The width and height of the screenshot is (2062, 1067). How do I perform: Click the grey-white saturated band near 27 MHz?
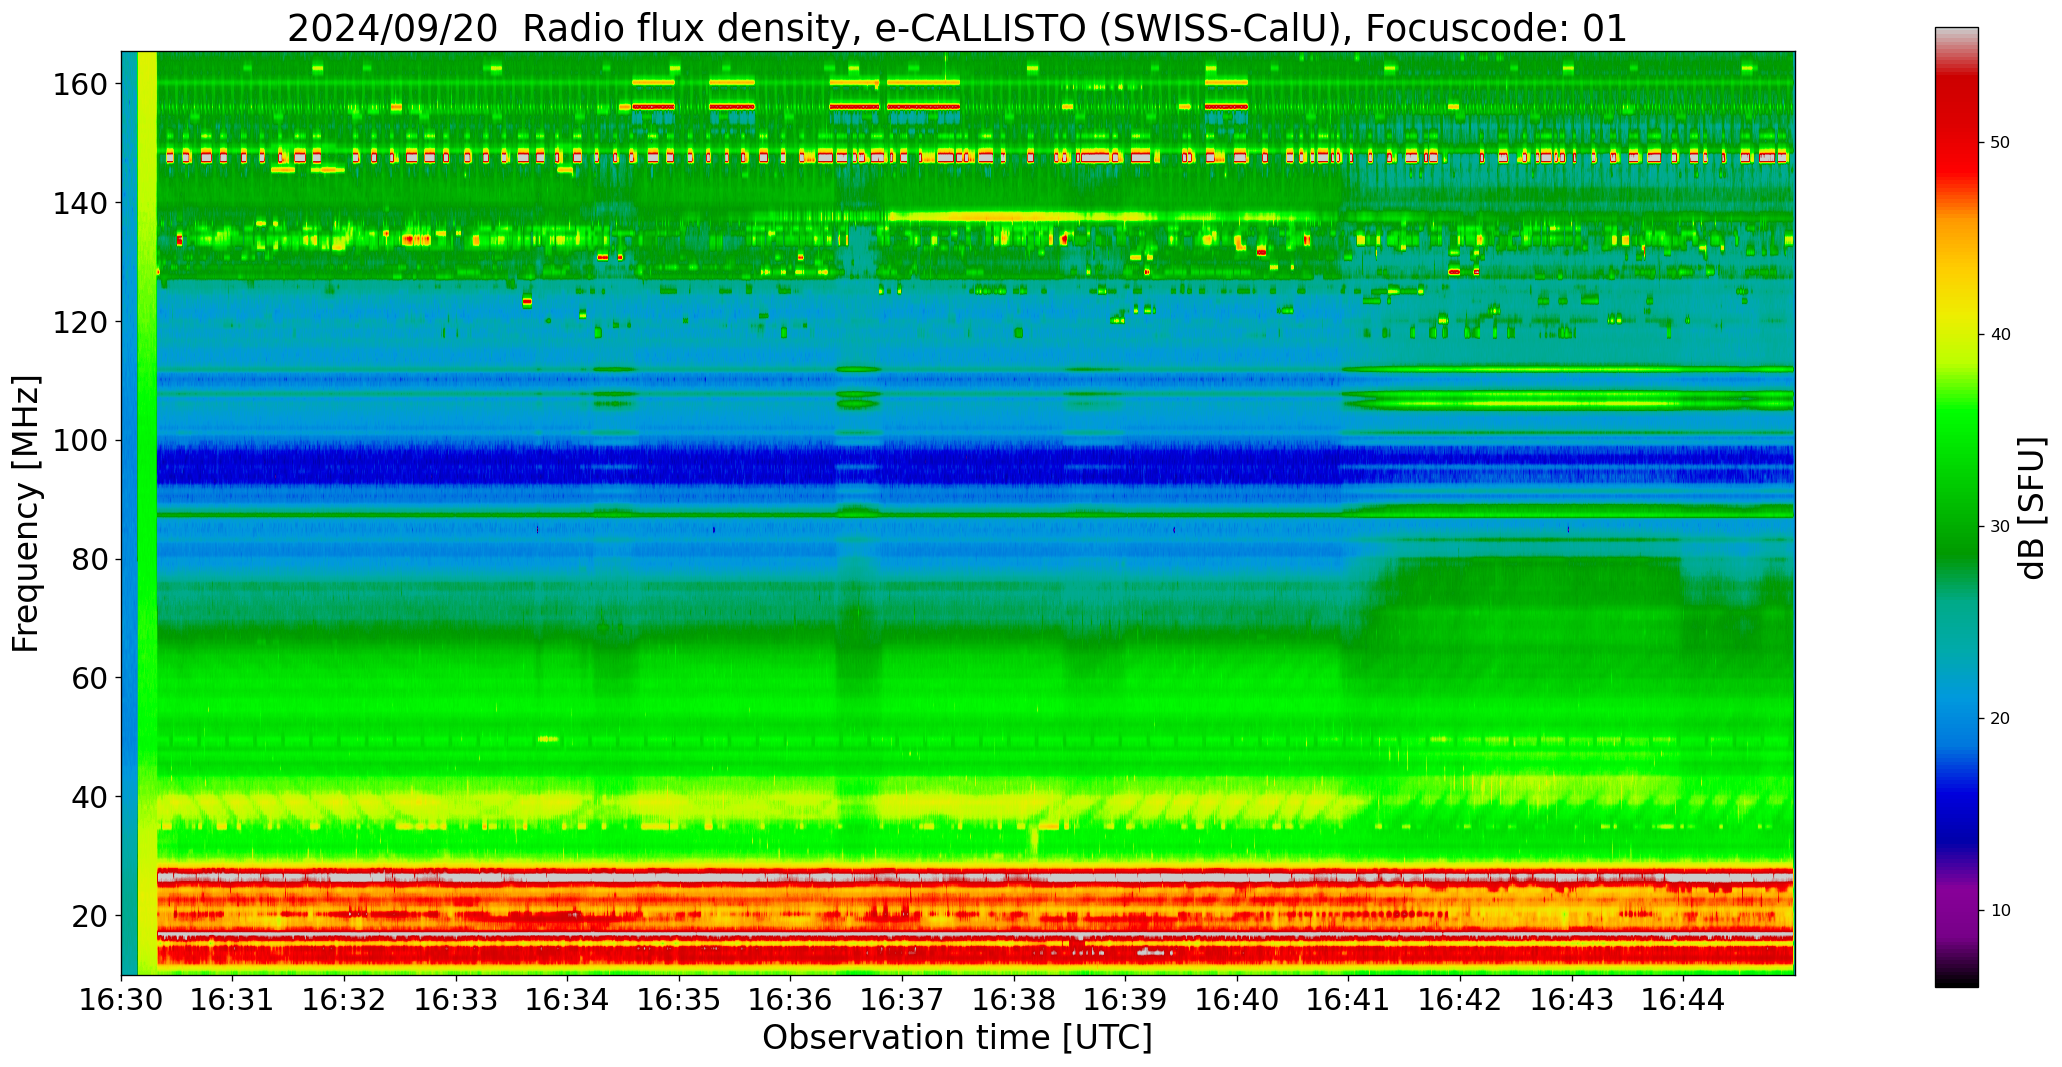coord(975,877)
